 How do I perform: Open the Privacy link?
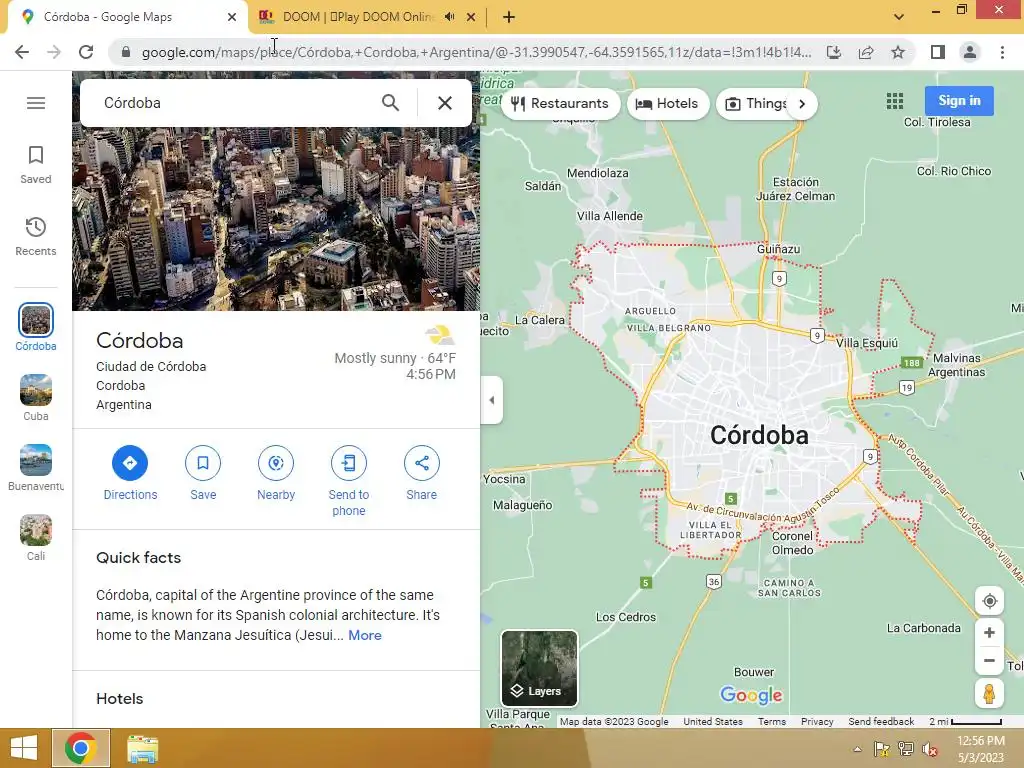(817, 722)
